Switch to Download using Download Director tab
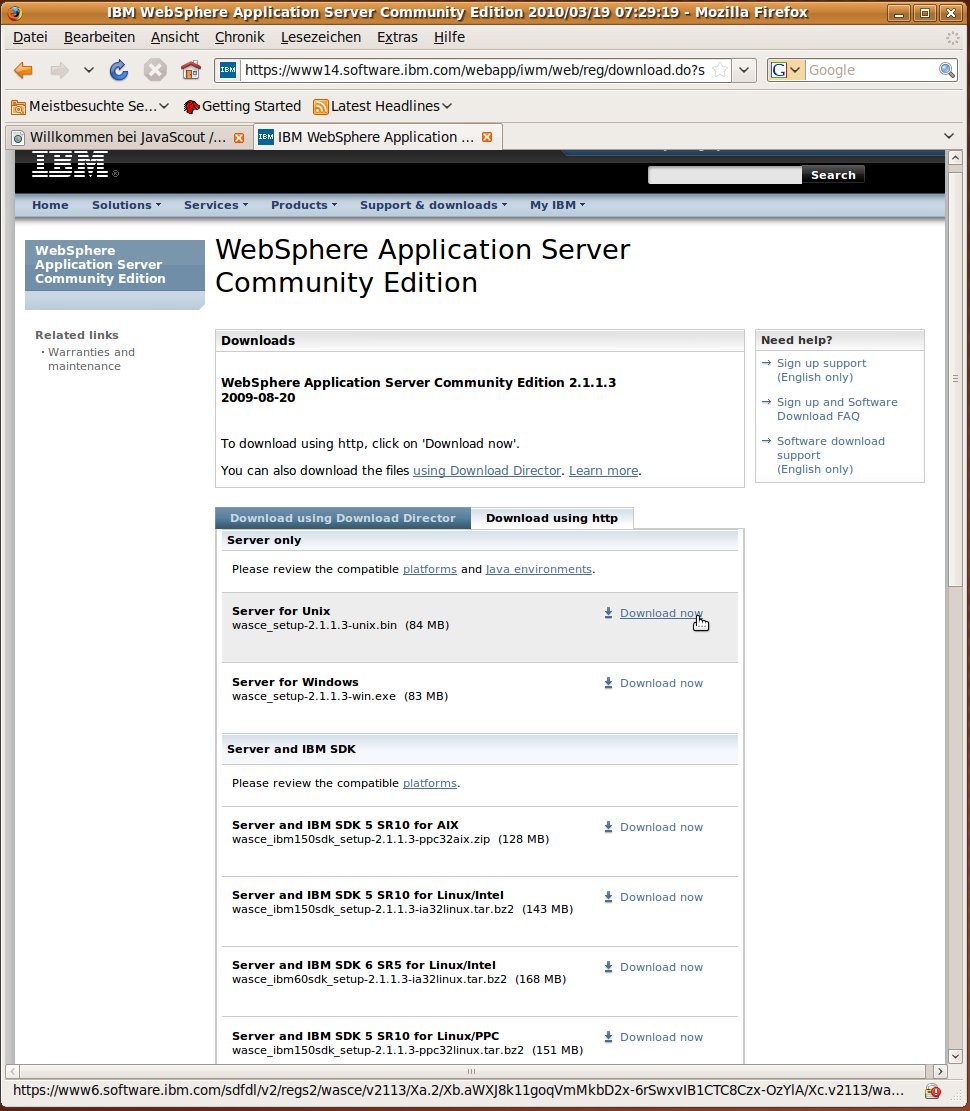Screen dimensions: 970x1111 pos(342,518)
